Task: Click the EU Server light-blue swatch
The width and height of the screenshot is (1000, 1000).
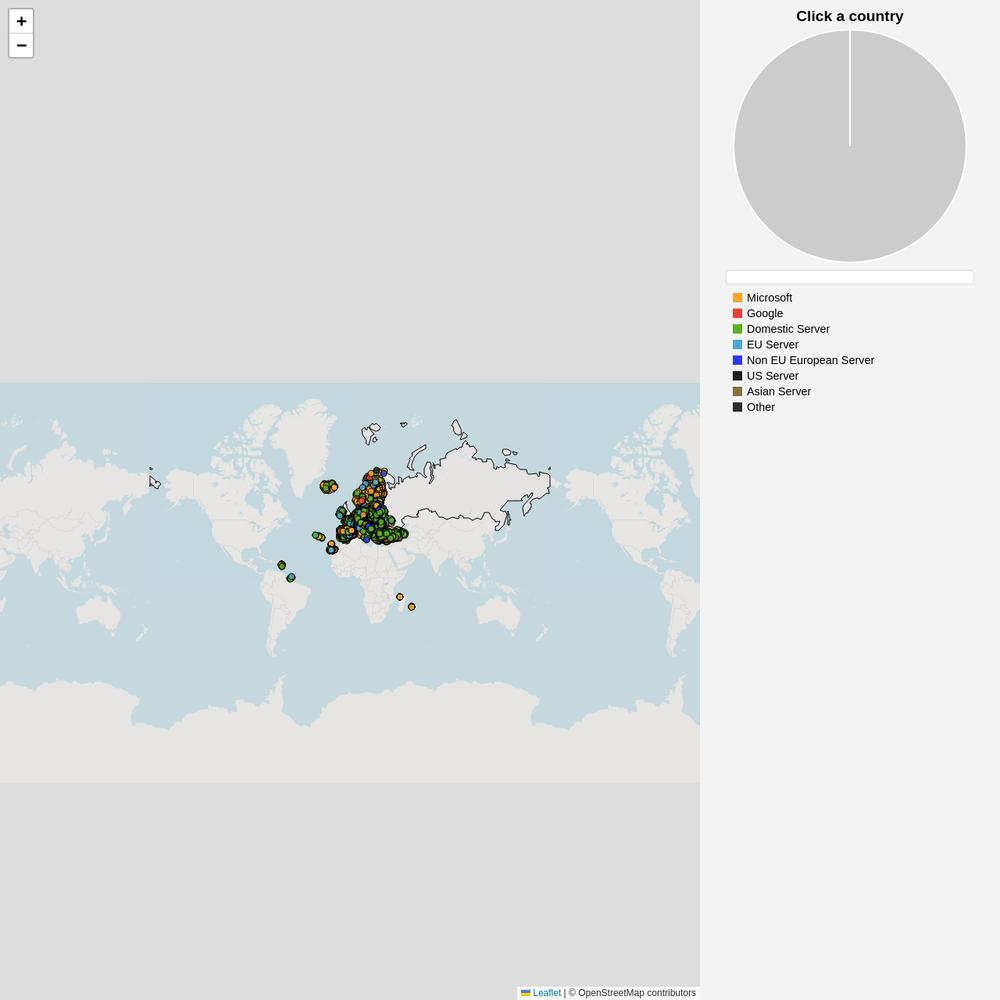Action: point(737,344)
